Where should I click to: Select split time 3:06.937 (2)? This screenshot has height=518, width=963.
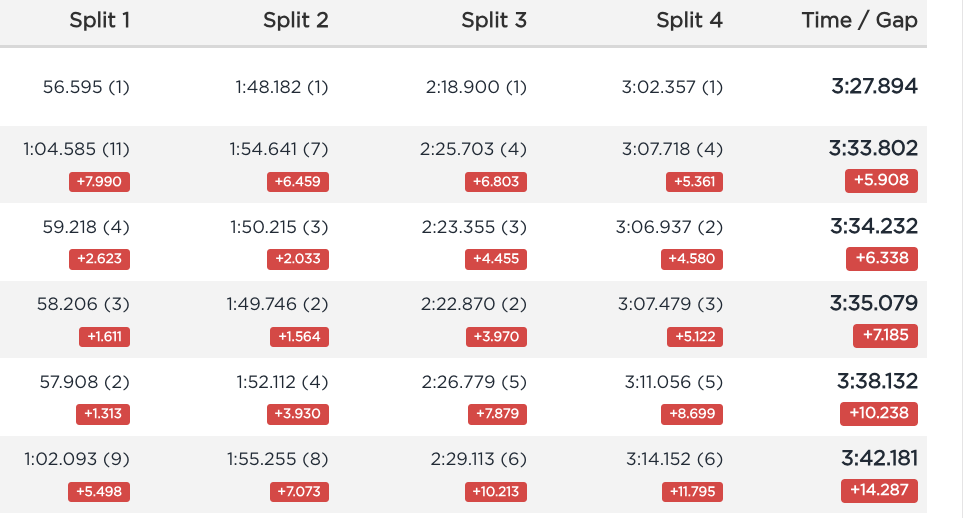(669, 227)
